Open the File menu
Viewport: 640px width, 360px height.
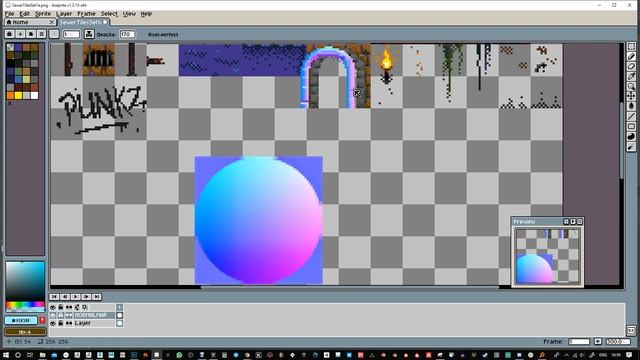pos(9,13)
